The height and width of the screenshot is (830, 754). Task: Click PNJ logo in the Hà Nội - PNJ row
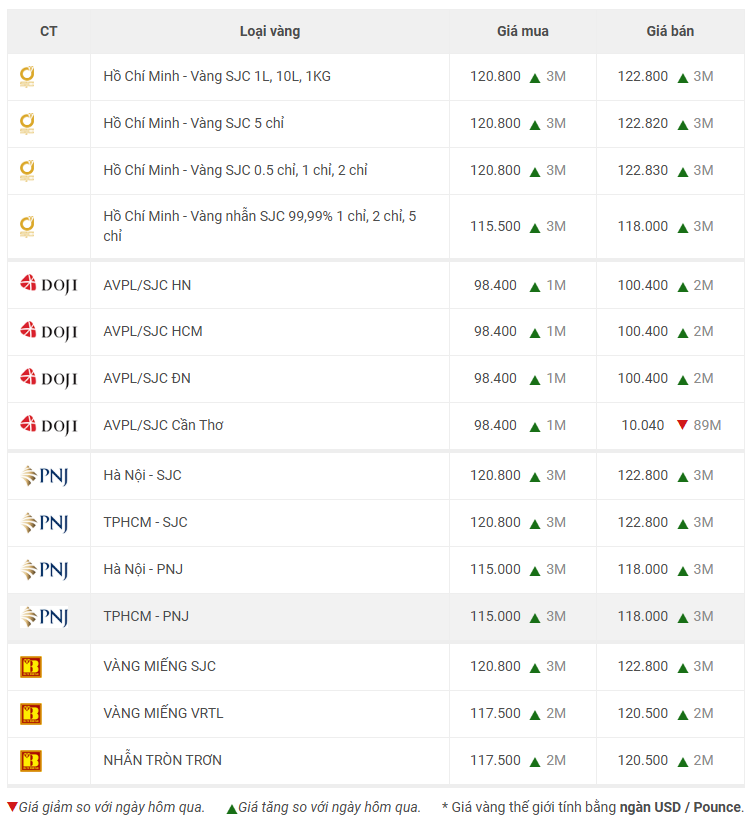pos(44,570)
